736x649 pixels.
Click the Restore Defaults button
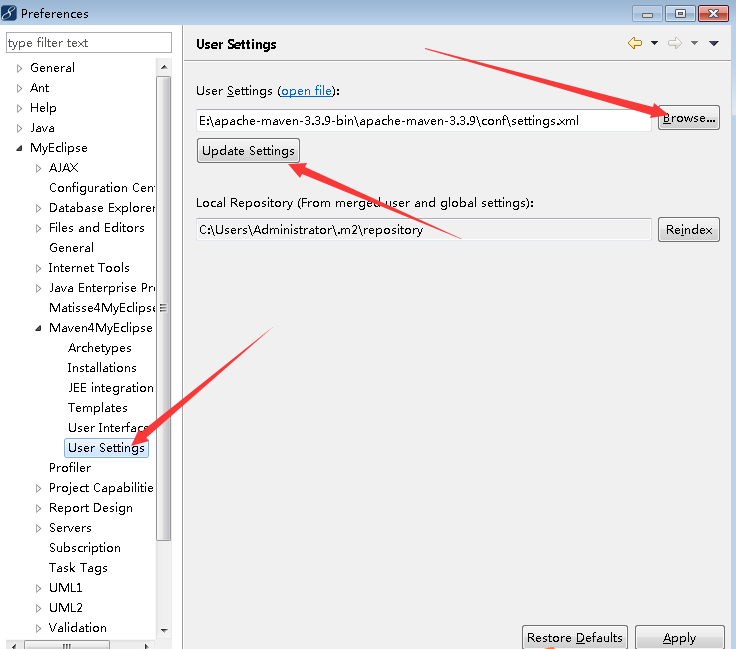tap(575, 637)
